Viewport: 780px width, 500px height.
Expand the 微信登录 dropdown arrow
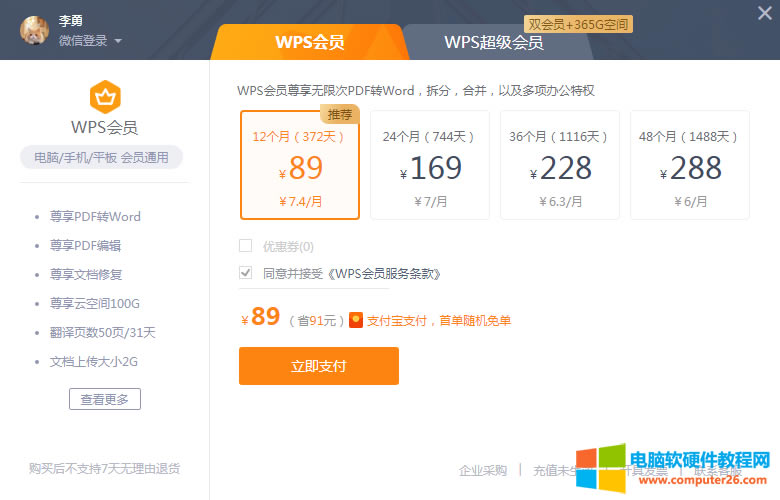click(118, 42)
